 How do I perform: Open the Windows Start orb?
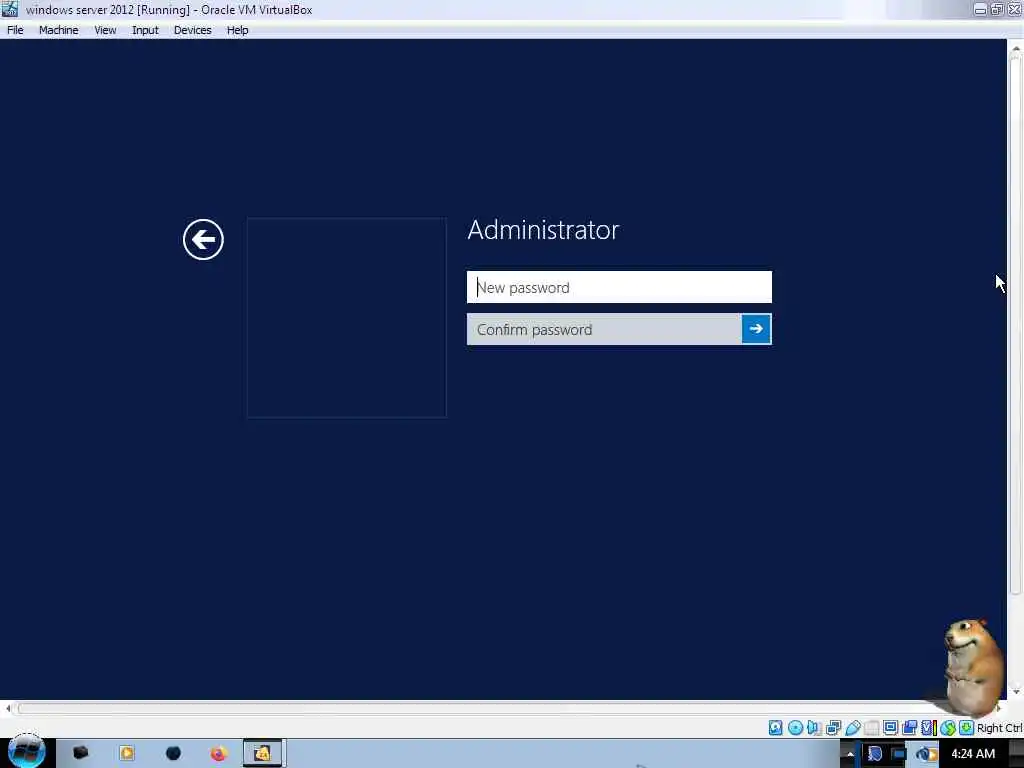[26, 752]
